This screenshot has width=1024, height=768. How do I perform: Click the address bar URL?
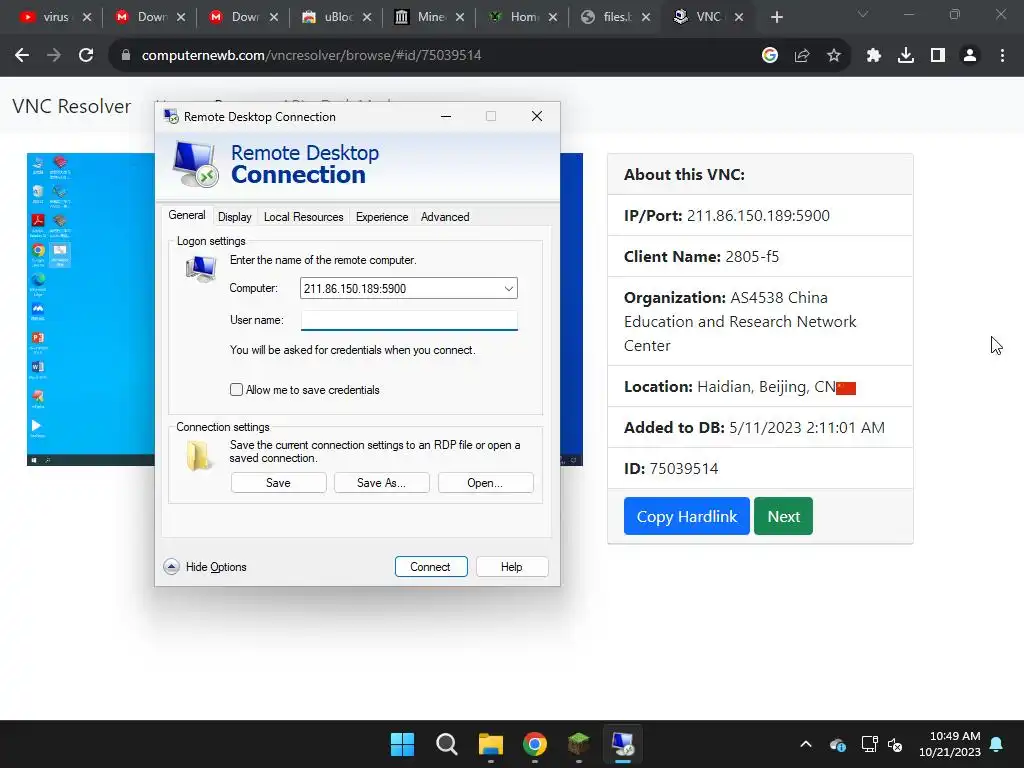pyautogui.click(x=311, y=56)
